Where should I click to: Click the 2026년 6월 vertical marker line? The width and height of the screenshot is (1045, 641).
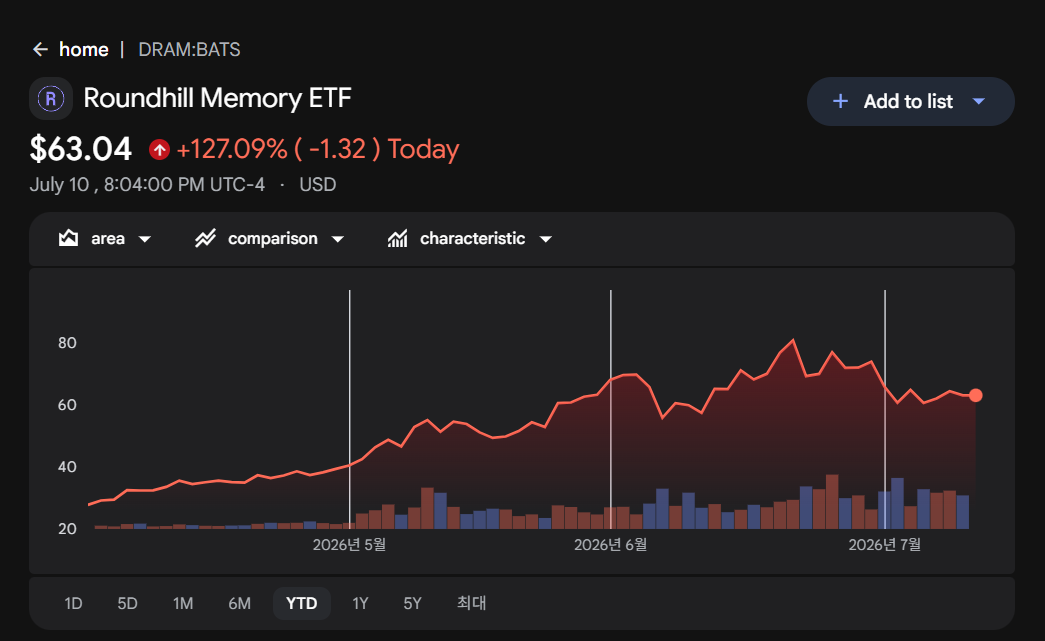pyautogui.click(x=610, y=410)
